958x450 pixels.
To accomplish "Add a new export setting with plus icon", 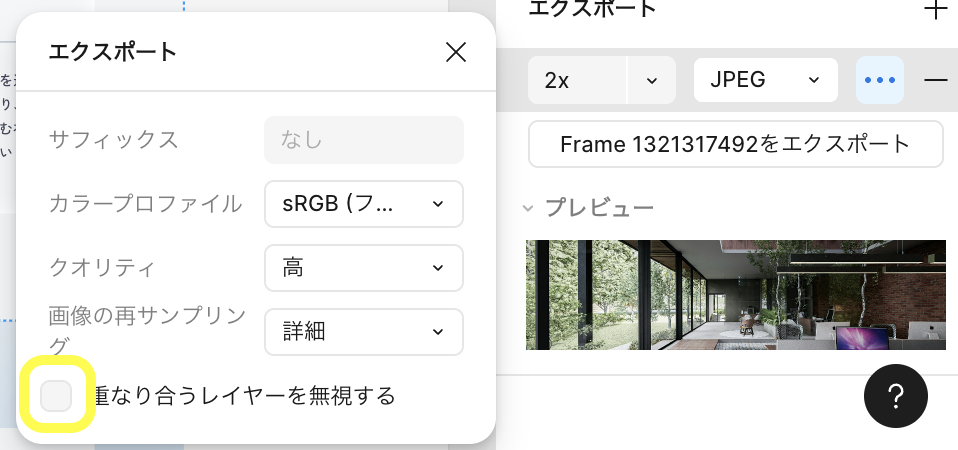I will (935, 10).
